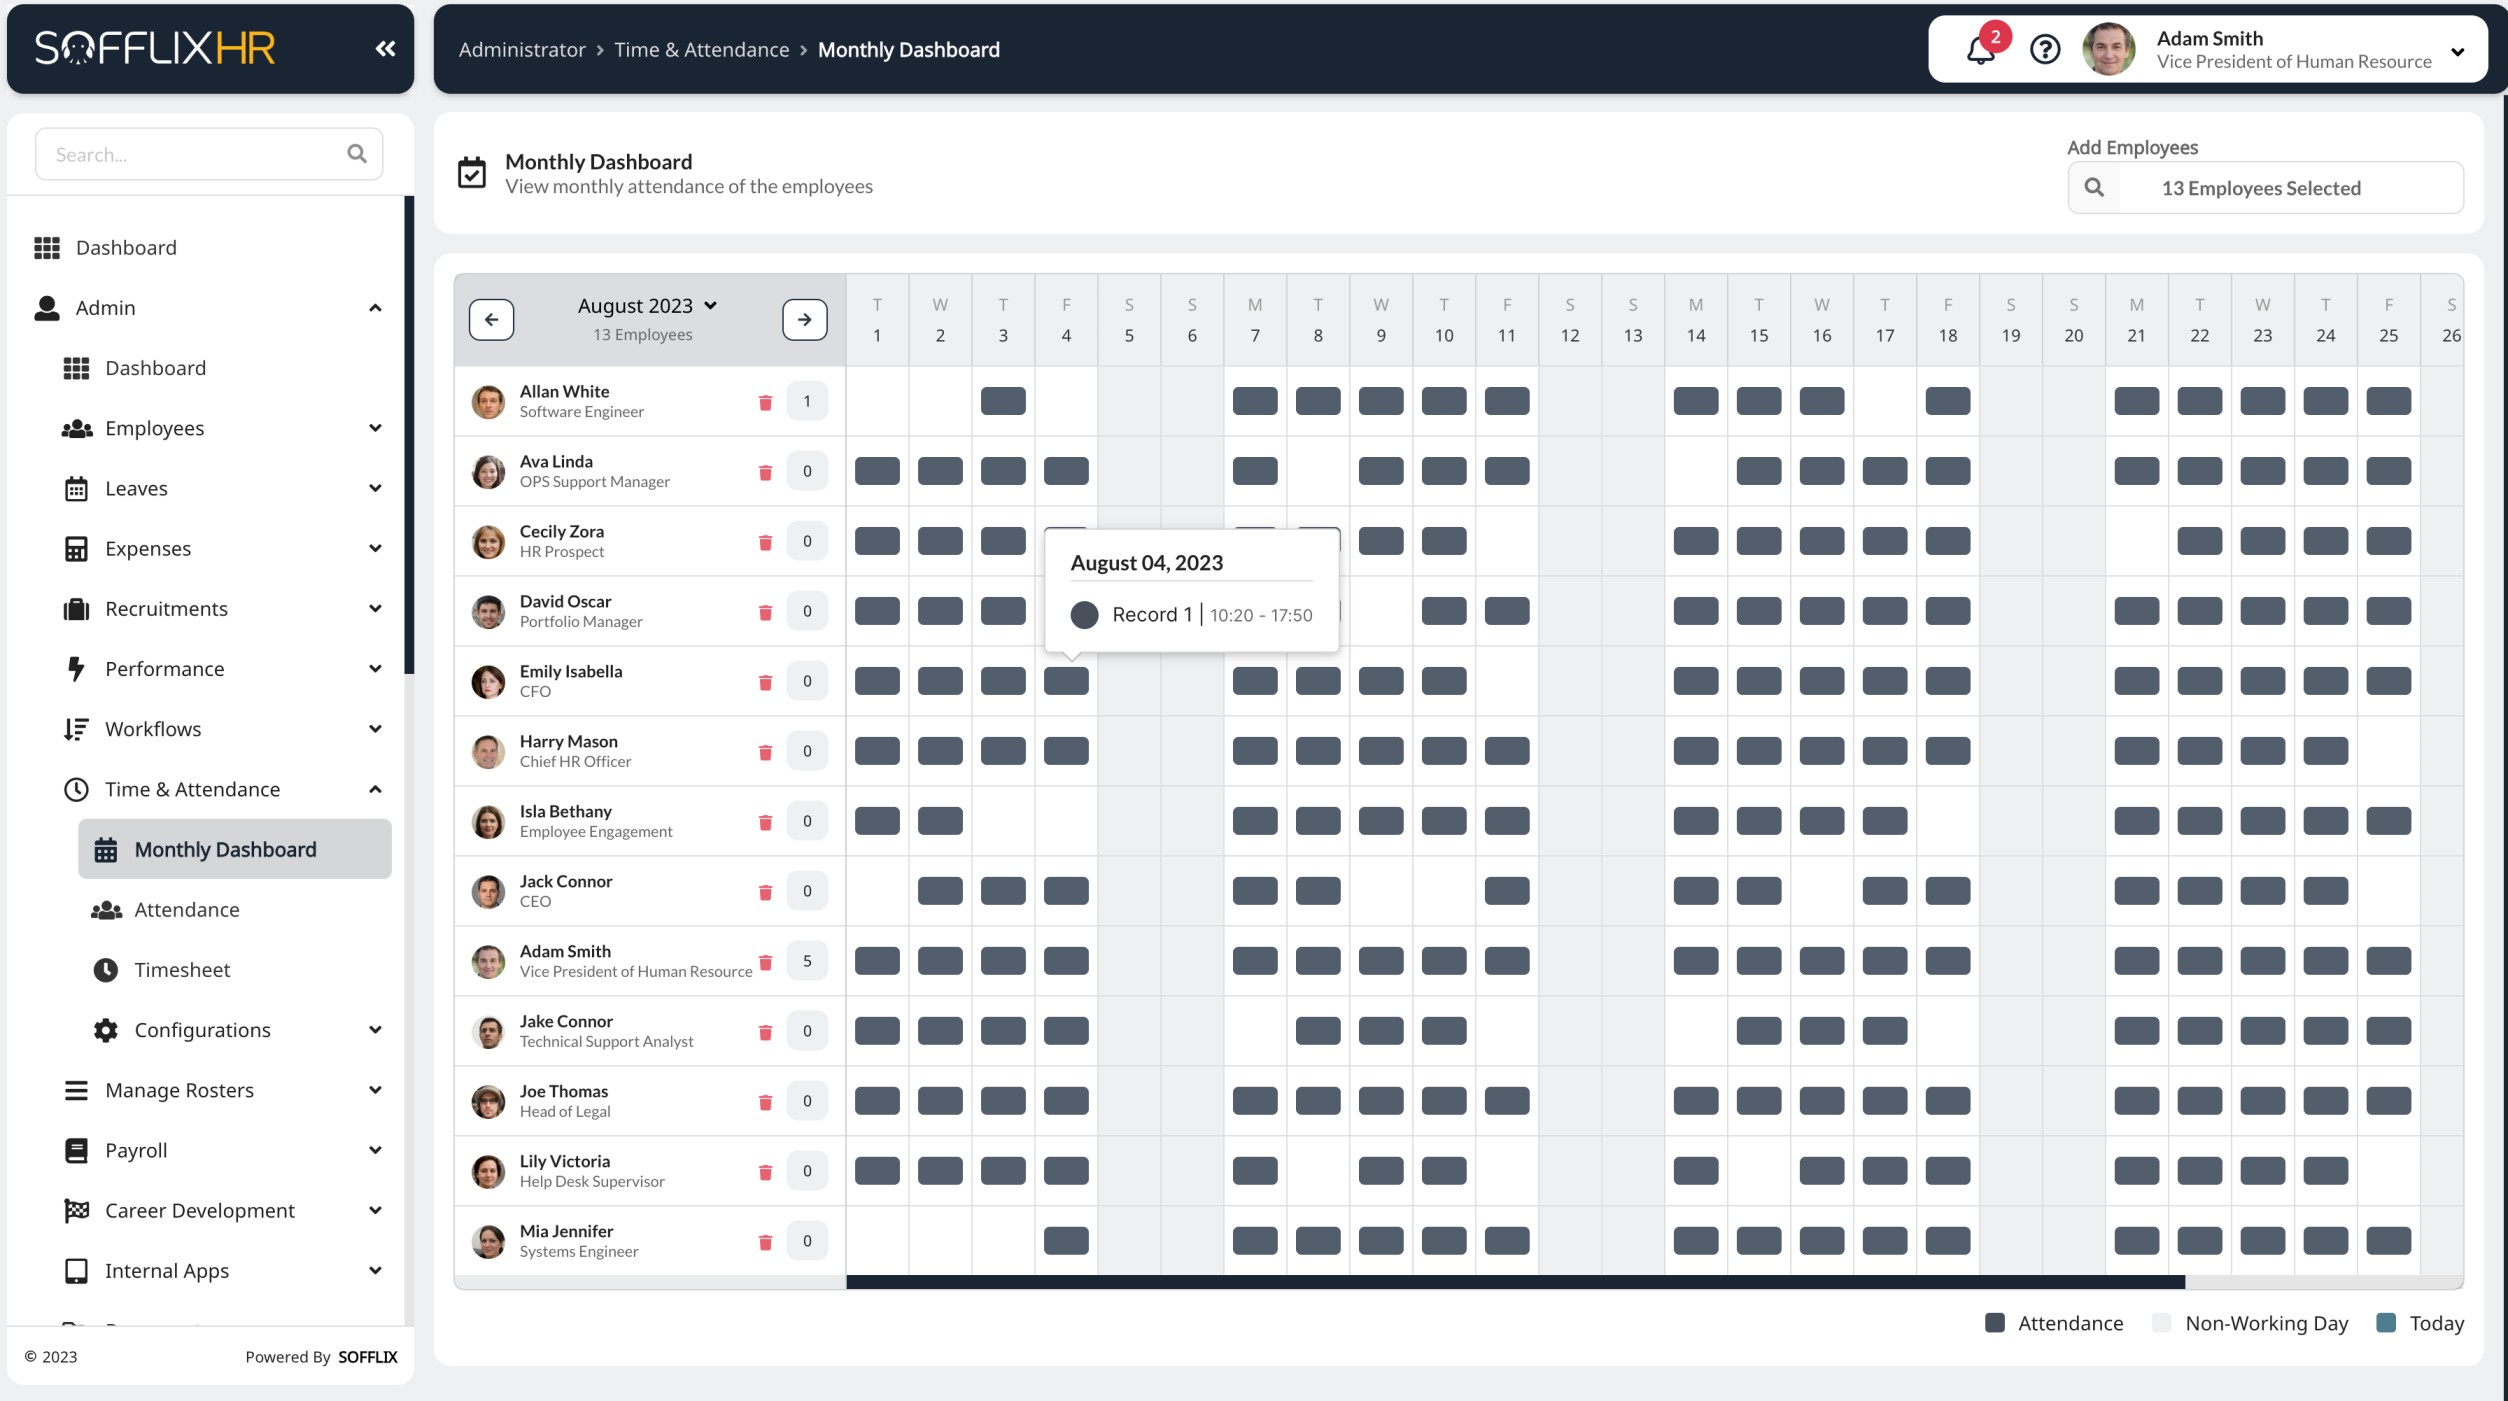Expand the Payroll submenu
This screenshot has height=1401, width=2508.
click(x=375, y=1149)
